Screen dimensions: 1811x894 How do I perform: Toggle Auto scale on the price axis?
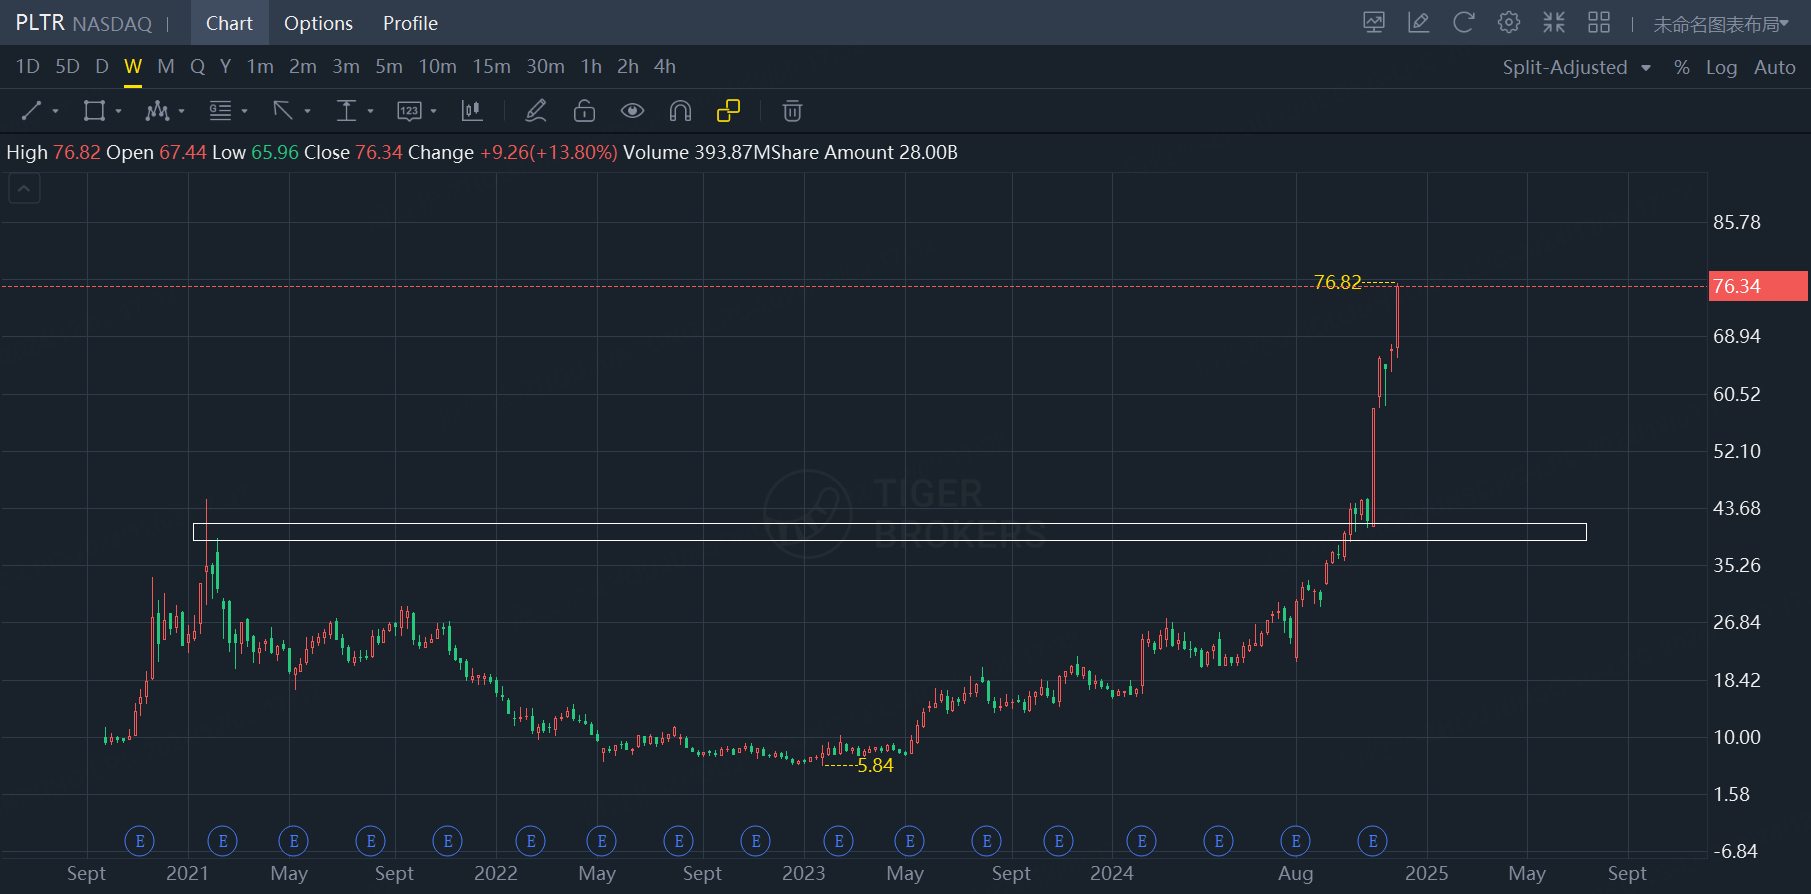[x=1775, y=67]
